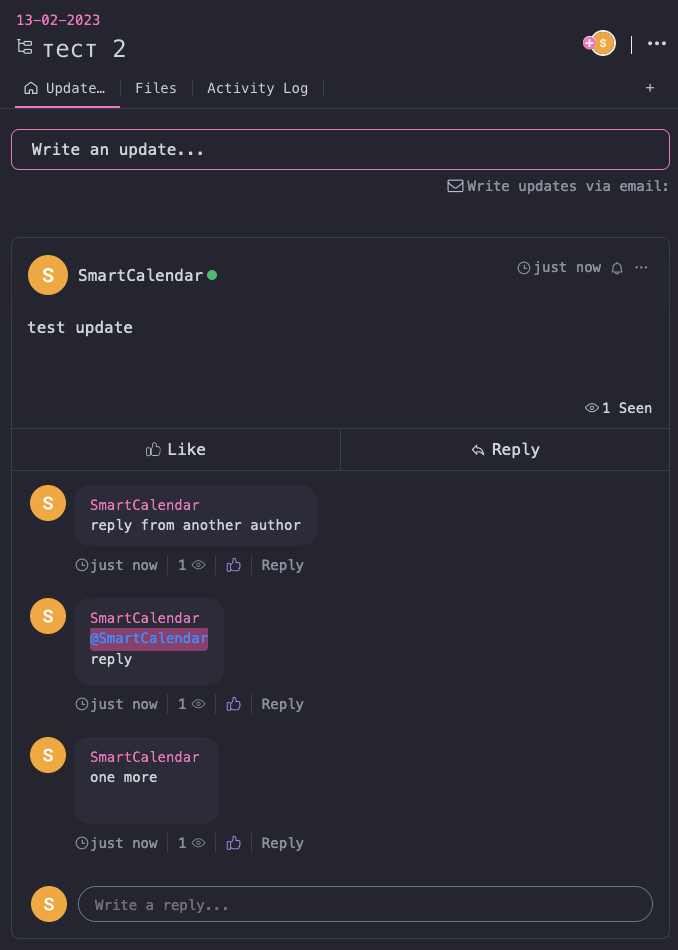Click thumbs-up under the 'one more' reply
This screenshot has width=678, height=950.
[233, 843]
